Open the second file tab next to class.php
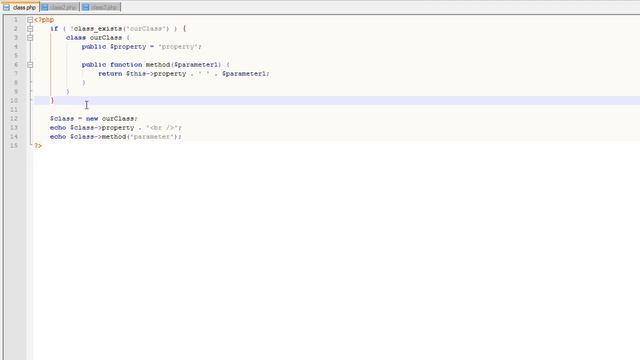The image size is (640, 360). [x=59, y=7]
